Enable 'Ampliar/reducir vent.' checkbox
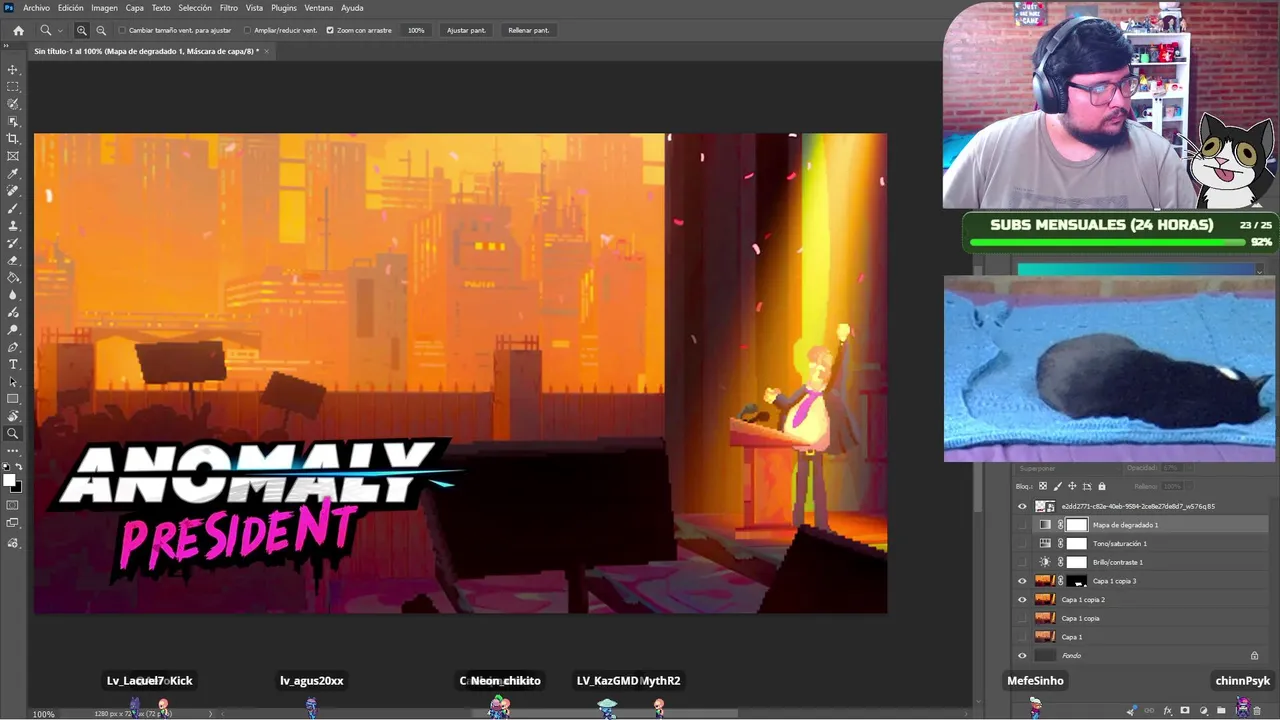 pos(248,30)
